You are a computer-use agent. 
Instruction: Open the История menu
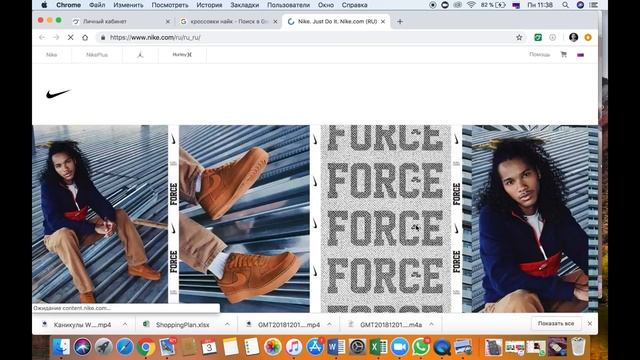click(x=209, y=5)
